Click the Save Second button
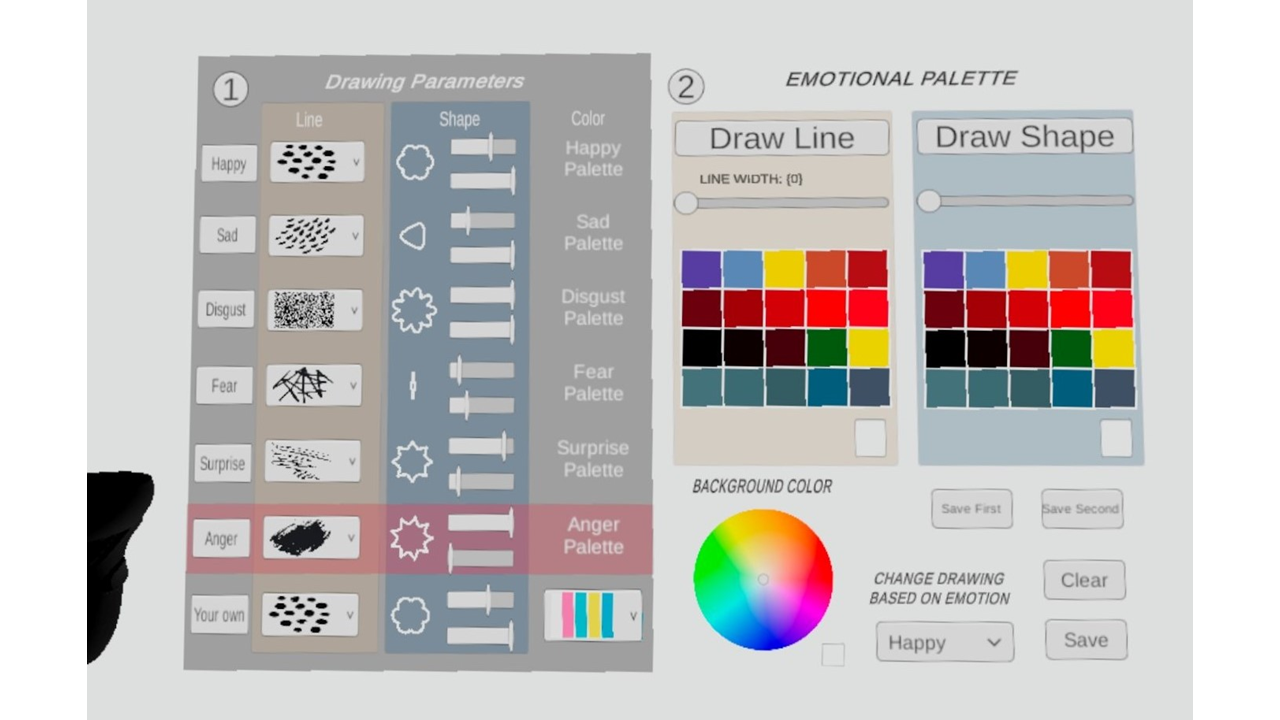The width and height of the screenshot is (1280, 720). coord(1081,508)
